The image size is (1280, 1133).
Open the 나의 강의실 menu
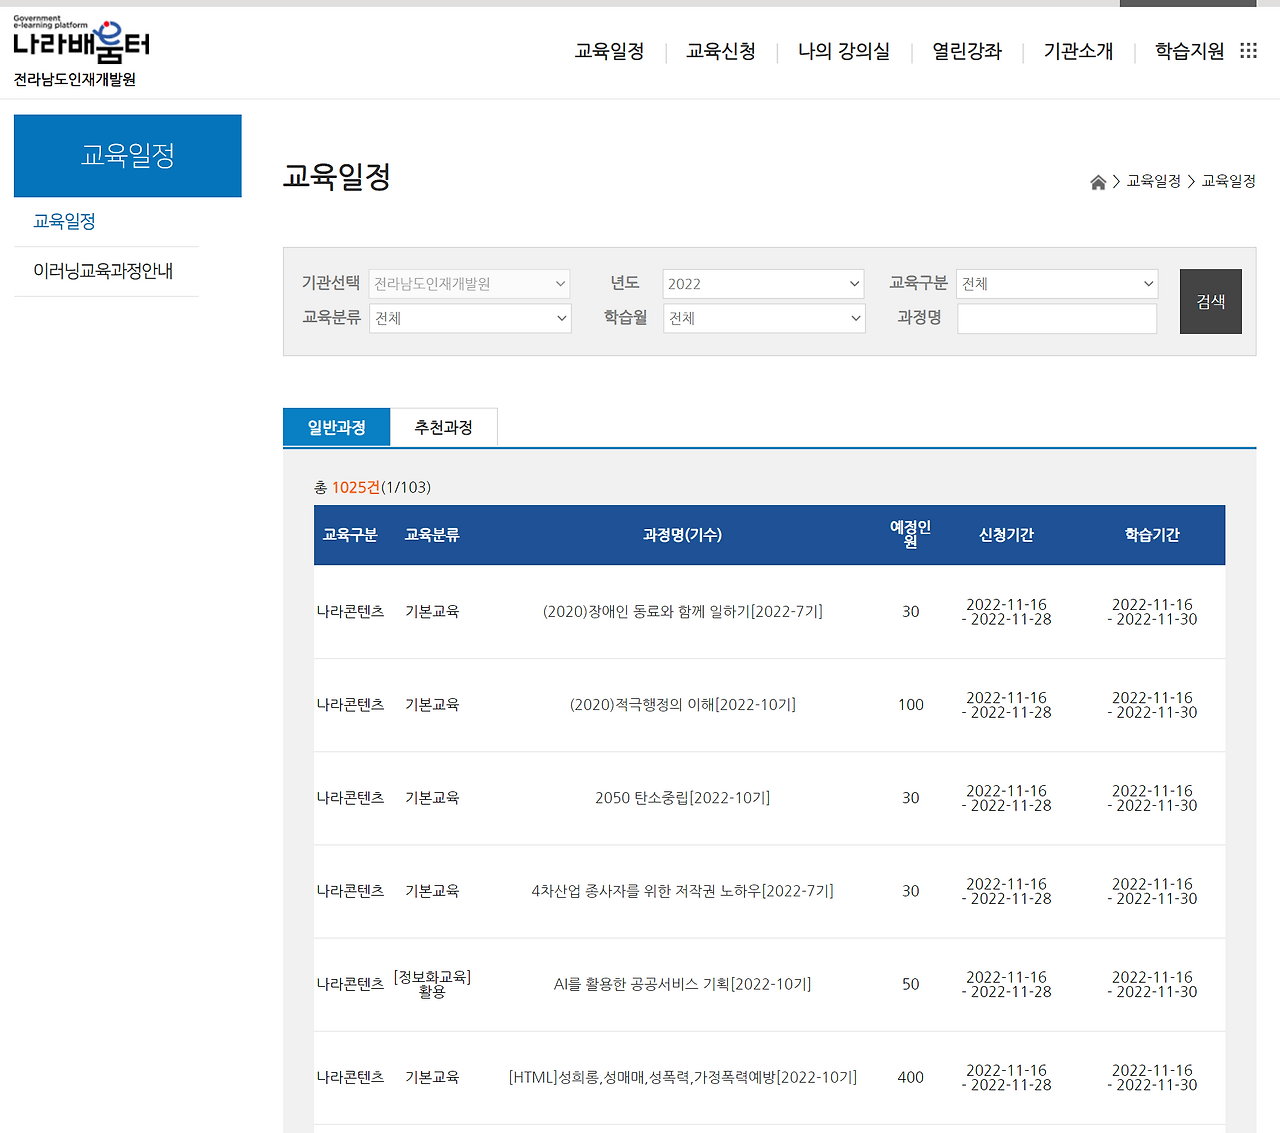pos(845,51)
